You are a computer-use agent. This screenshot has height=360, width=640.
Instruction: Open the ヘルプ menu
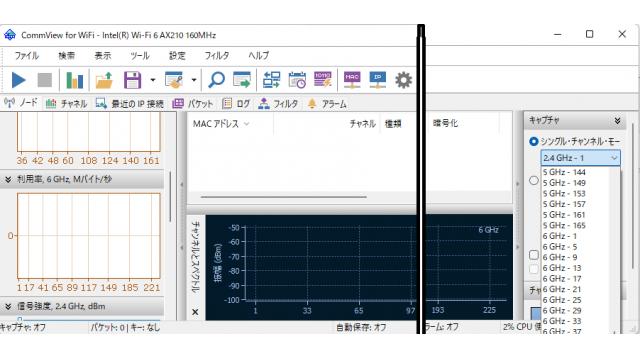pos(259,56)
